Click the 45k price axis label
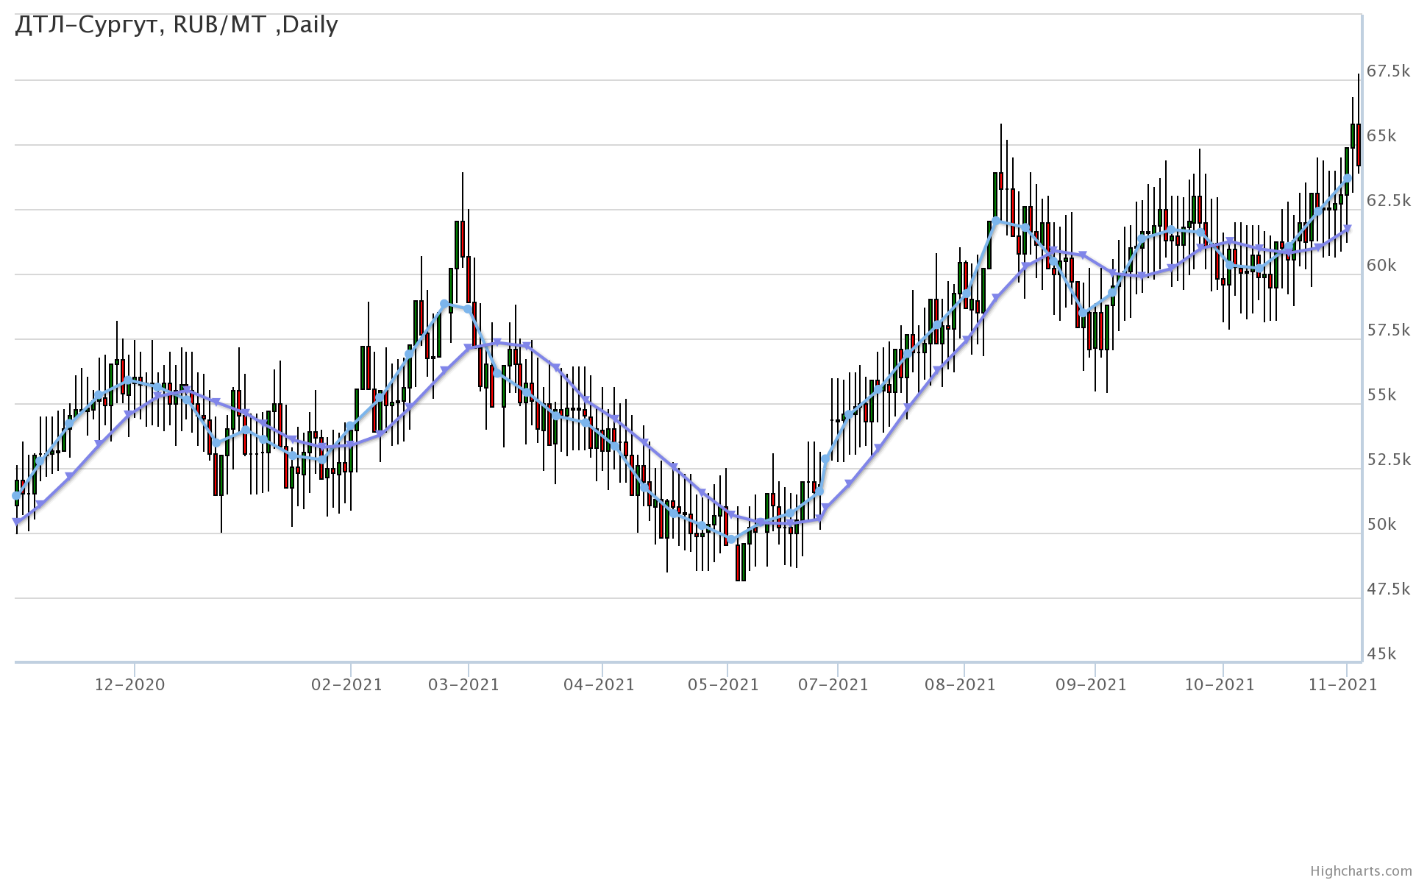 [x=1381, y=654]
